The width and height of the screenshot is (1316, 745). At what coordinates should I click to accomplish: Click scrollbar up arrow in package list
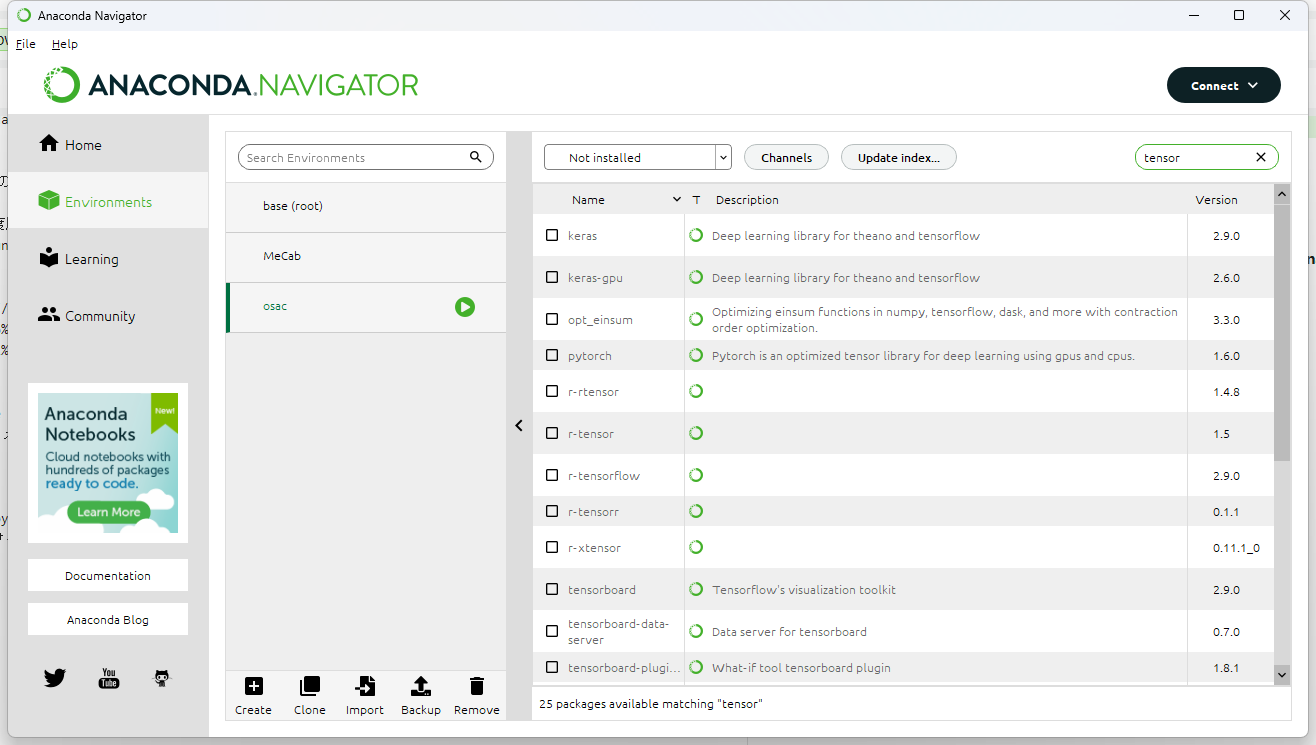1282,192
